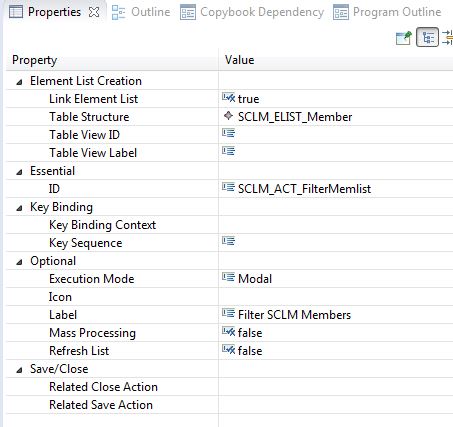Select the Label property row
The height and width of the screenshot is (427, 453).
coord(63,315)
